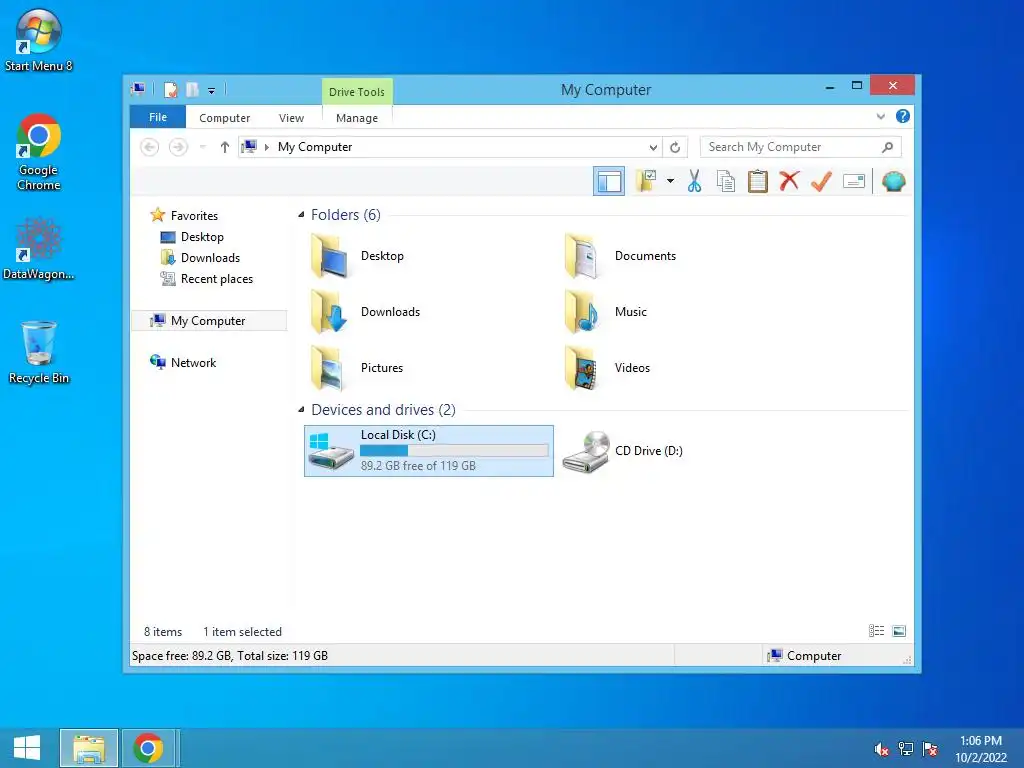Click the File Explorer taskbar button
Image resolution: width=1024 pixels, height=768 pixels.
pos(89,748)
